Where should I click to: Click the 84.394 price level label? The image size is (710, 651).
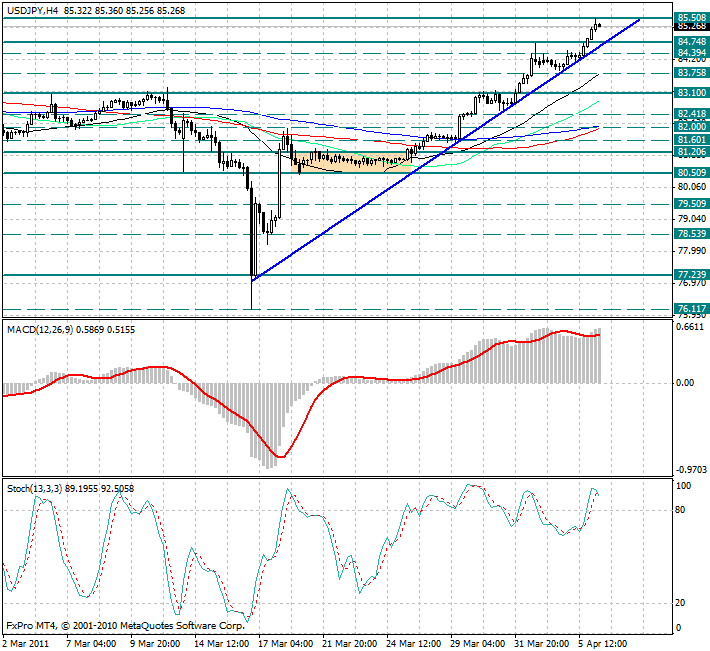coord(691,53)
